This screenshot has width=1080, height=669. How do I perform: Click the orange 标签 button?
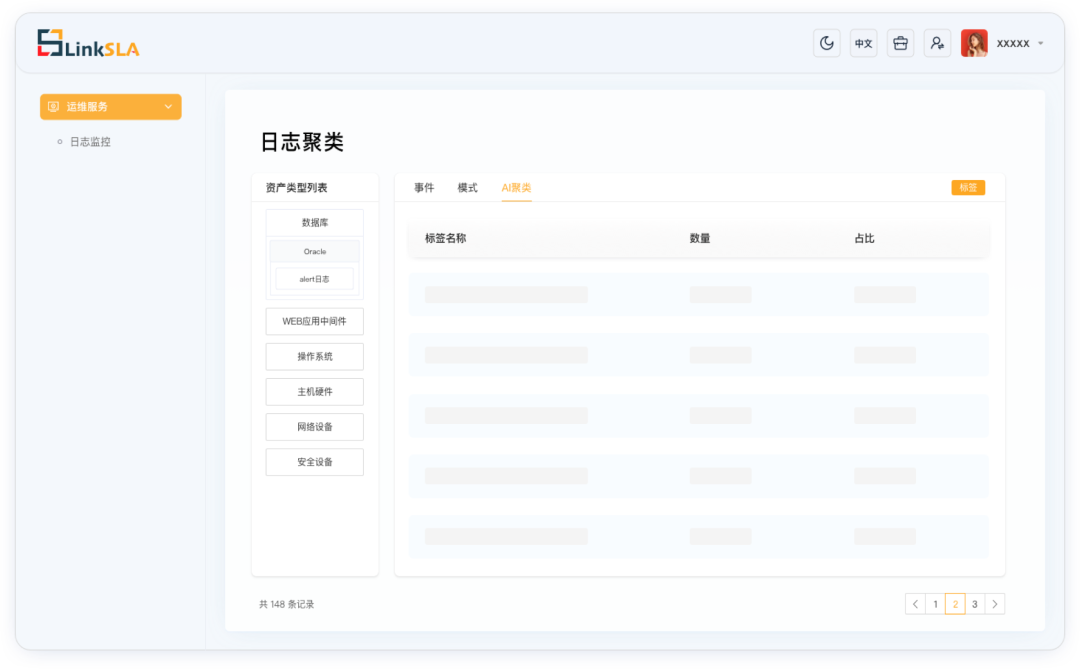[968, 187]
